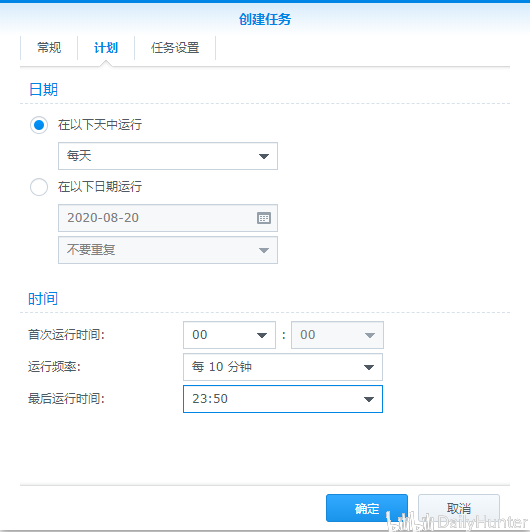Click the 日期 section heading
Image resolution: width=530 pixels, height=532 pixels.
[43, 90]
